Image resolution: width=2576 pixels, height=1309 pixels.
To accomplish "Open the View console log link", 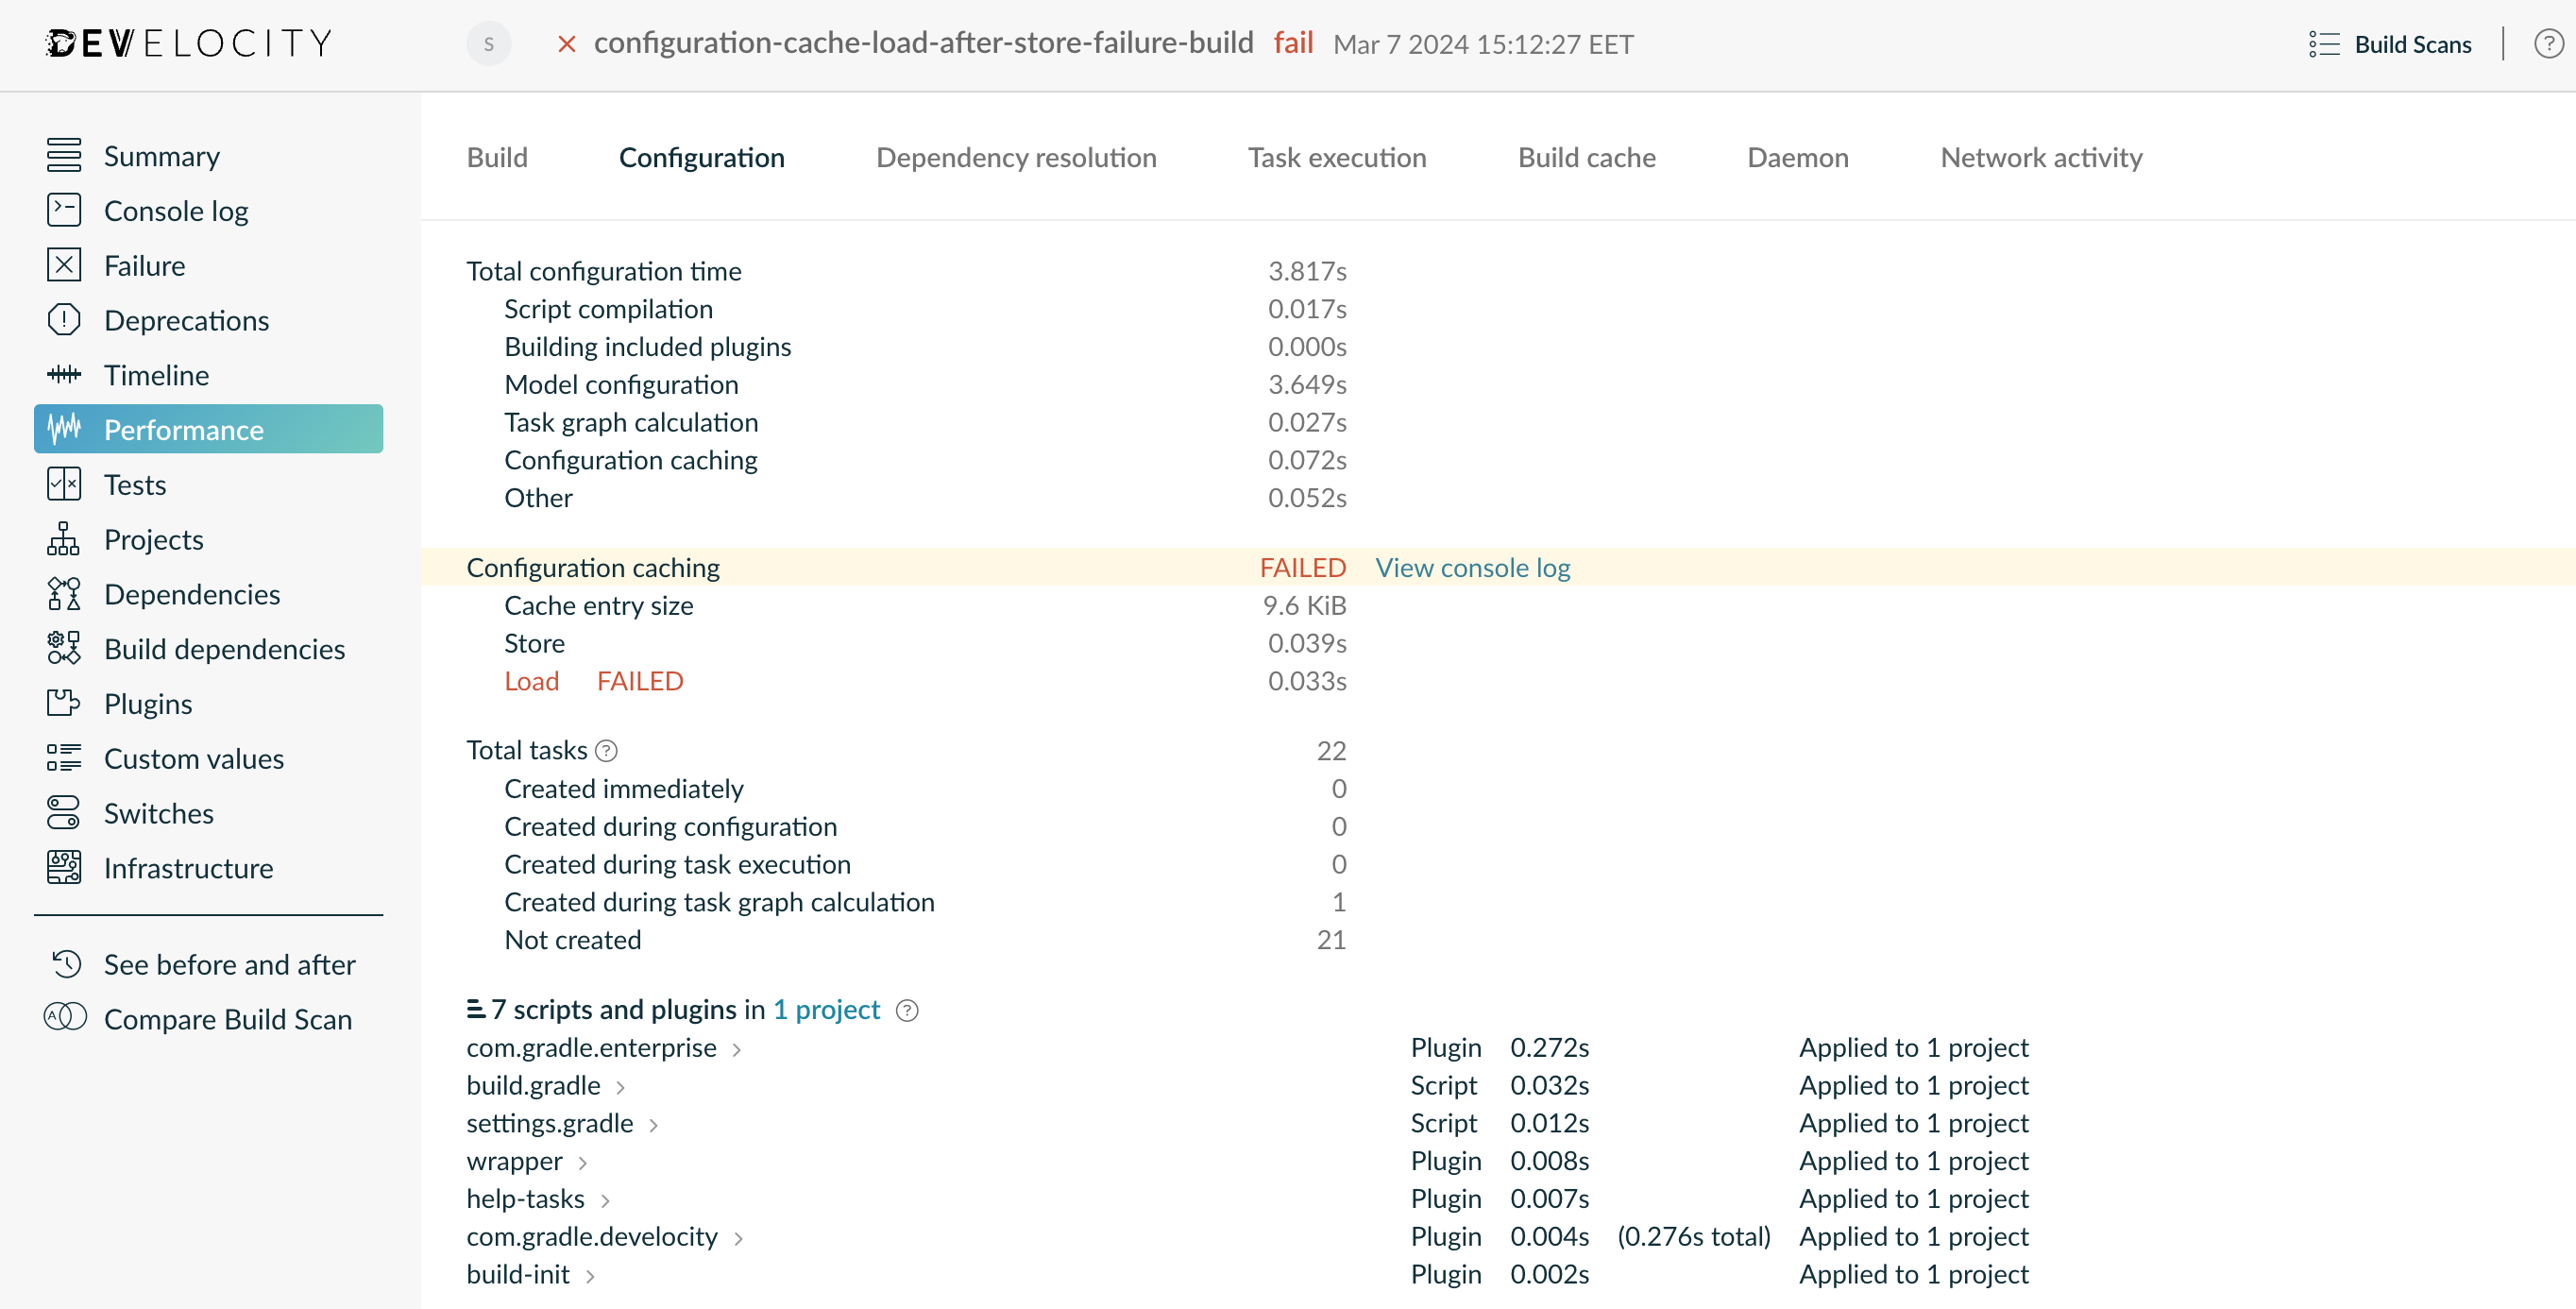I will pos(1472,568).
